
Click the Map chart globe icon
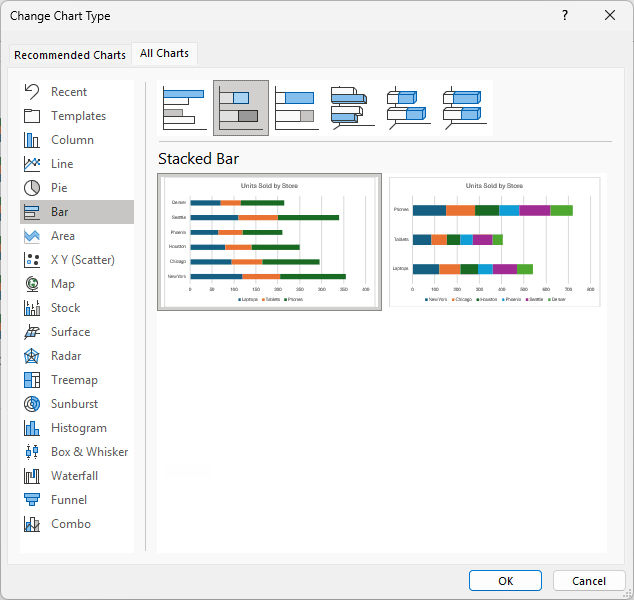(x=32, y=284)
